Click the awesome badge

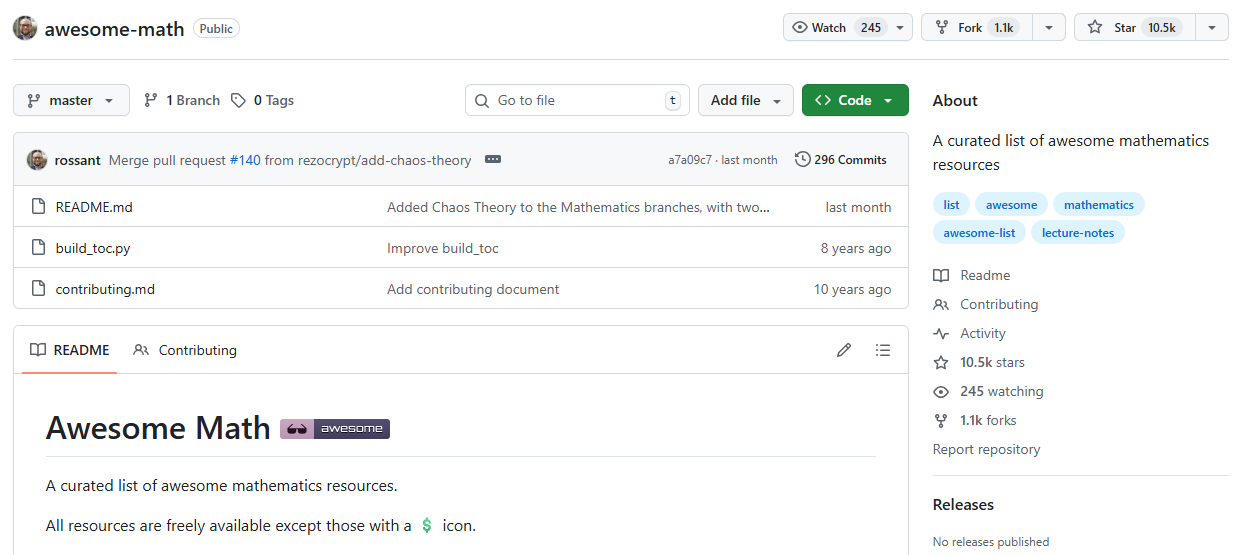(335, 429)
